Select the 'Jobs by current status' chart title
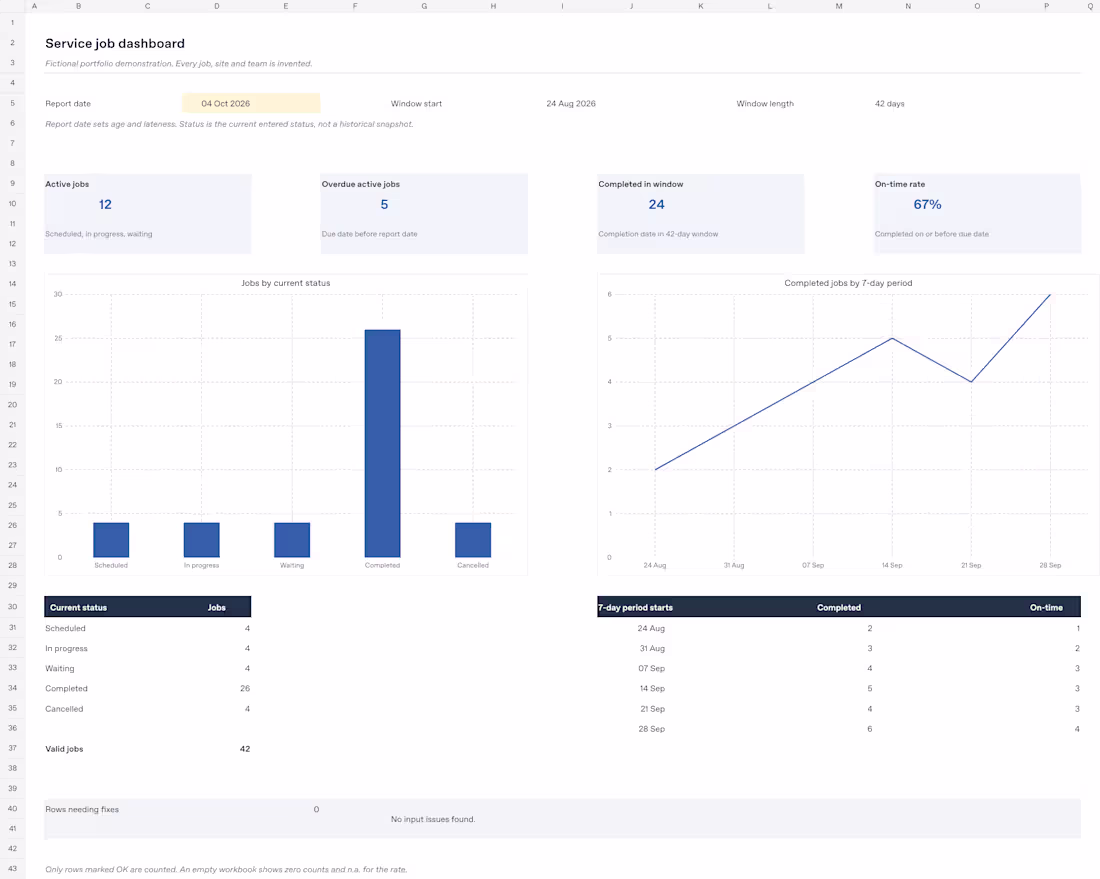 click(286, 283)
